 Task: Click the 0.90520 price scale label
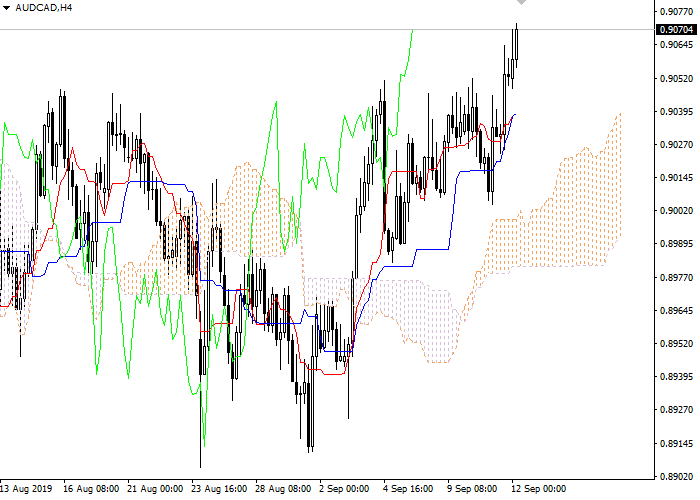tap(676, 79)
